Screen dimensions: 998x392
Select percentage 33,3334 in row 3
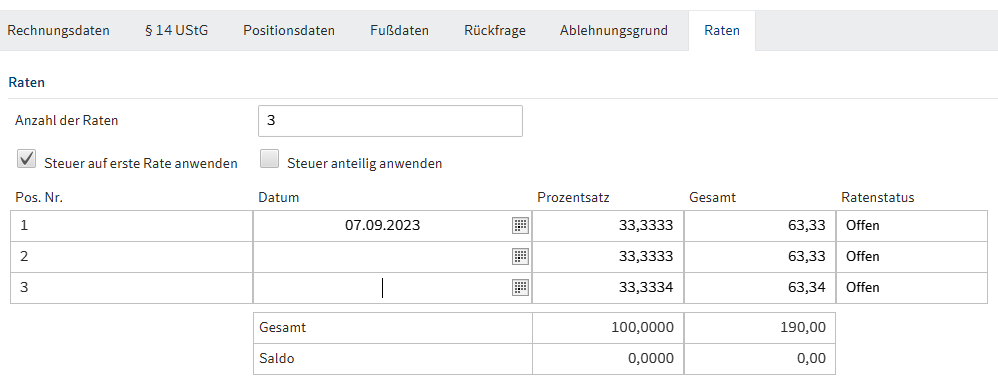608,288
